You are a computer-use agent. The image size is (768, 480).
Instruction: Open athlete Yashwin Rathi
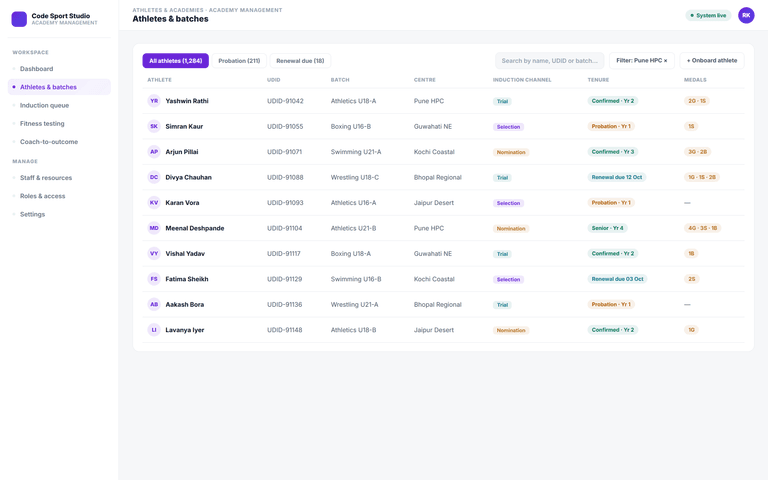coord(187,101)
